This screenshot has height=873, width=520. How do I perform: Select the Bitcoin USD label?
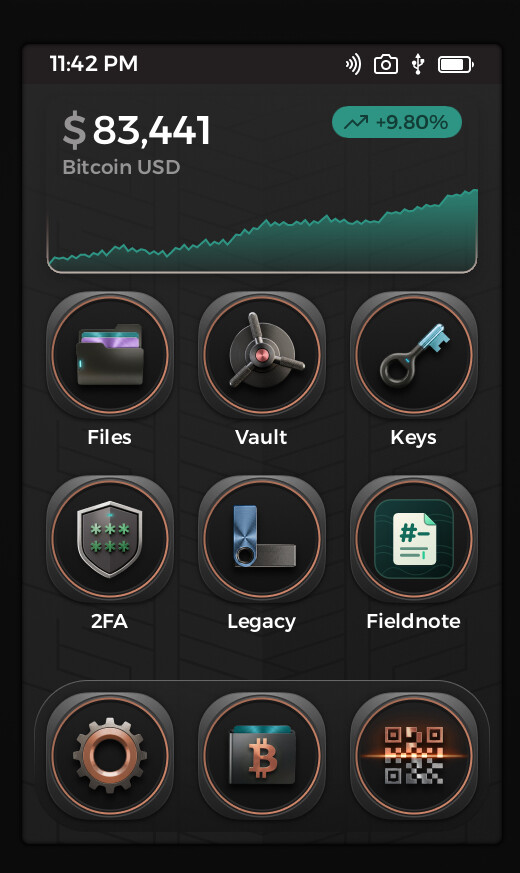[x=121, y=167]
